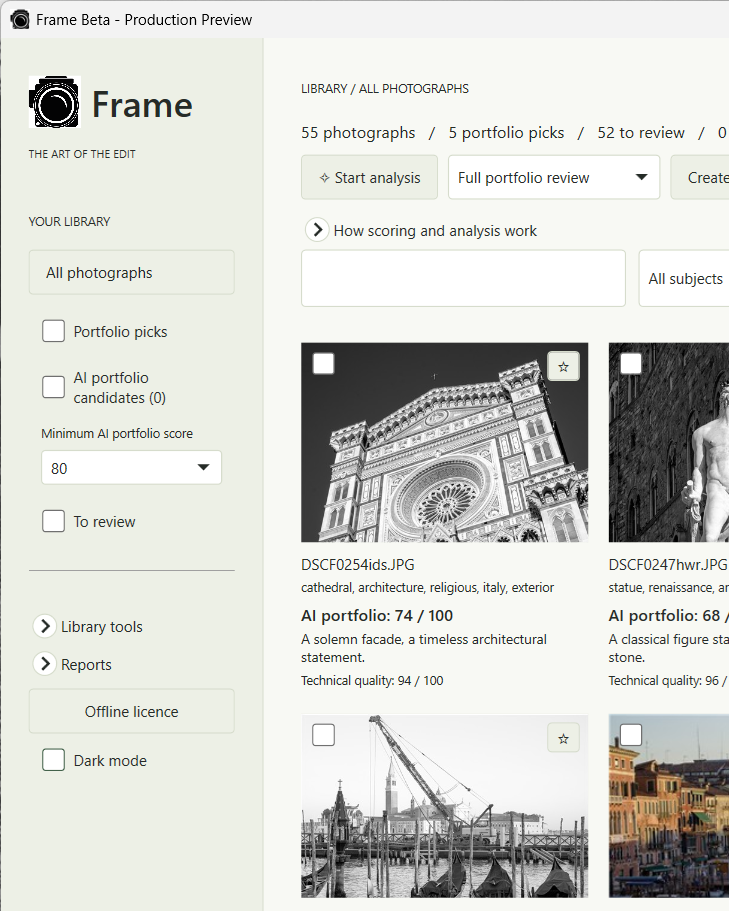Image resolution: width=729 pixels, height=911 pixels.
Task: Click the Frame camera logo in sidebar
Action: [x=55, y=102]
